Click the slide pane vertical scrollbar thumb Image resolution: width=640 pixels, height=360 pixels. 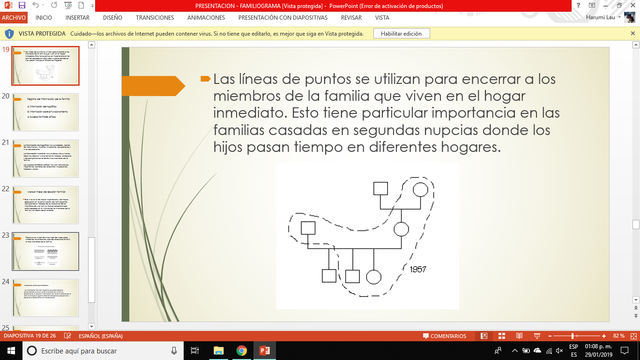(x=636, y=224)
